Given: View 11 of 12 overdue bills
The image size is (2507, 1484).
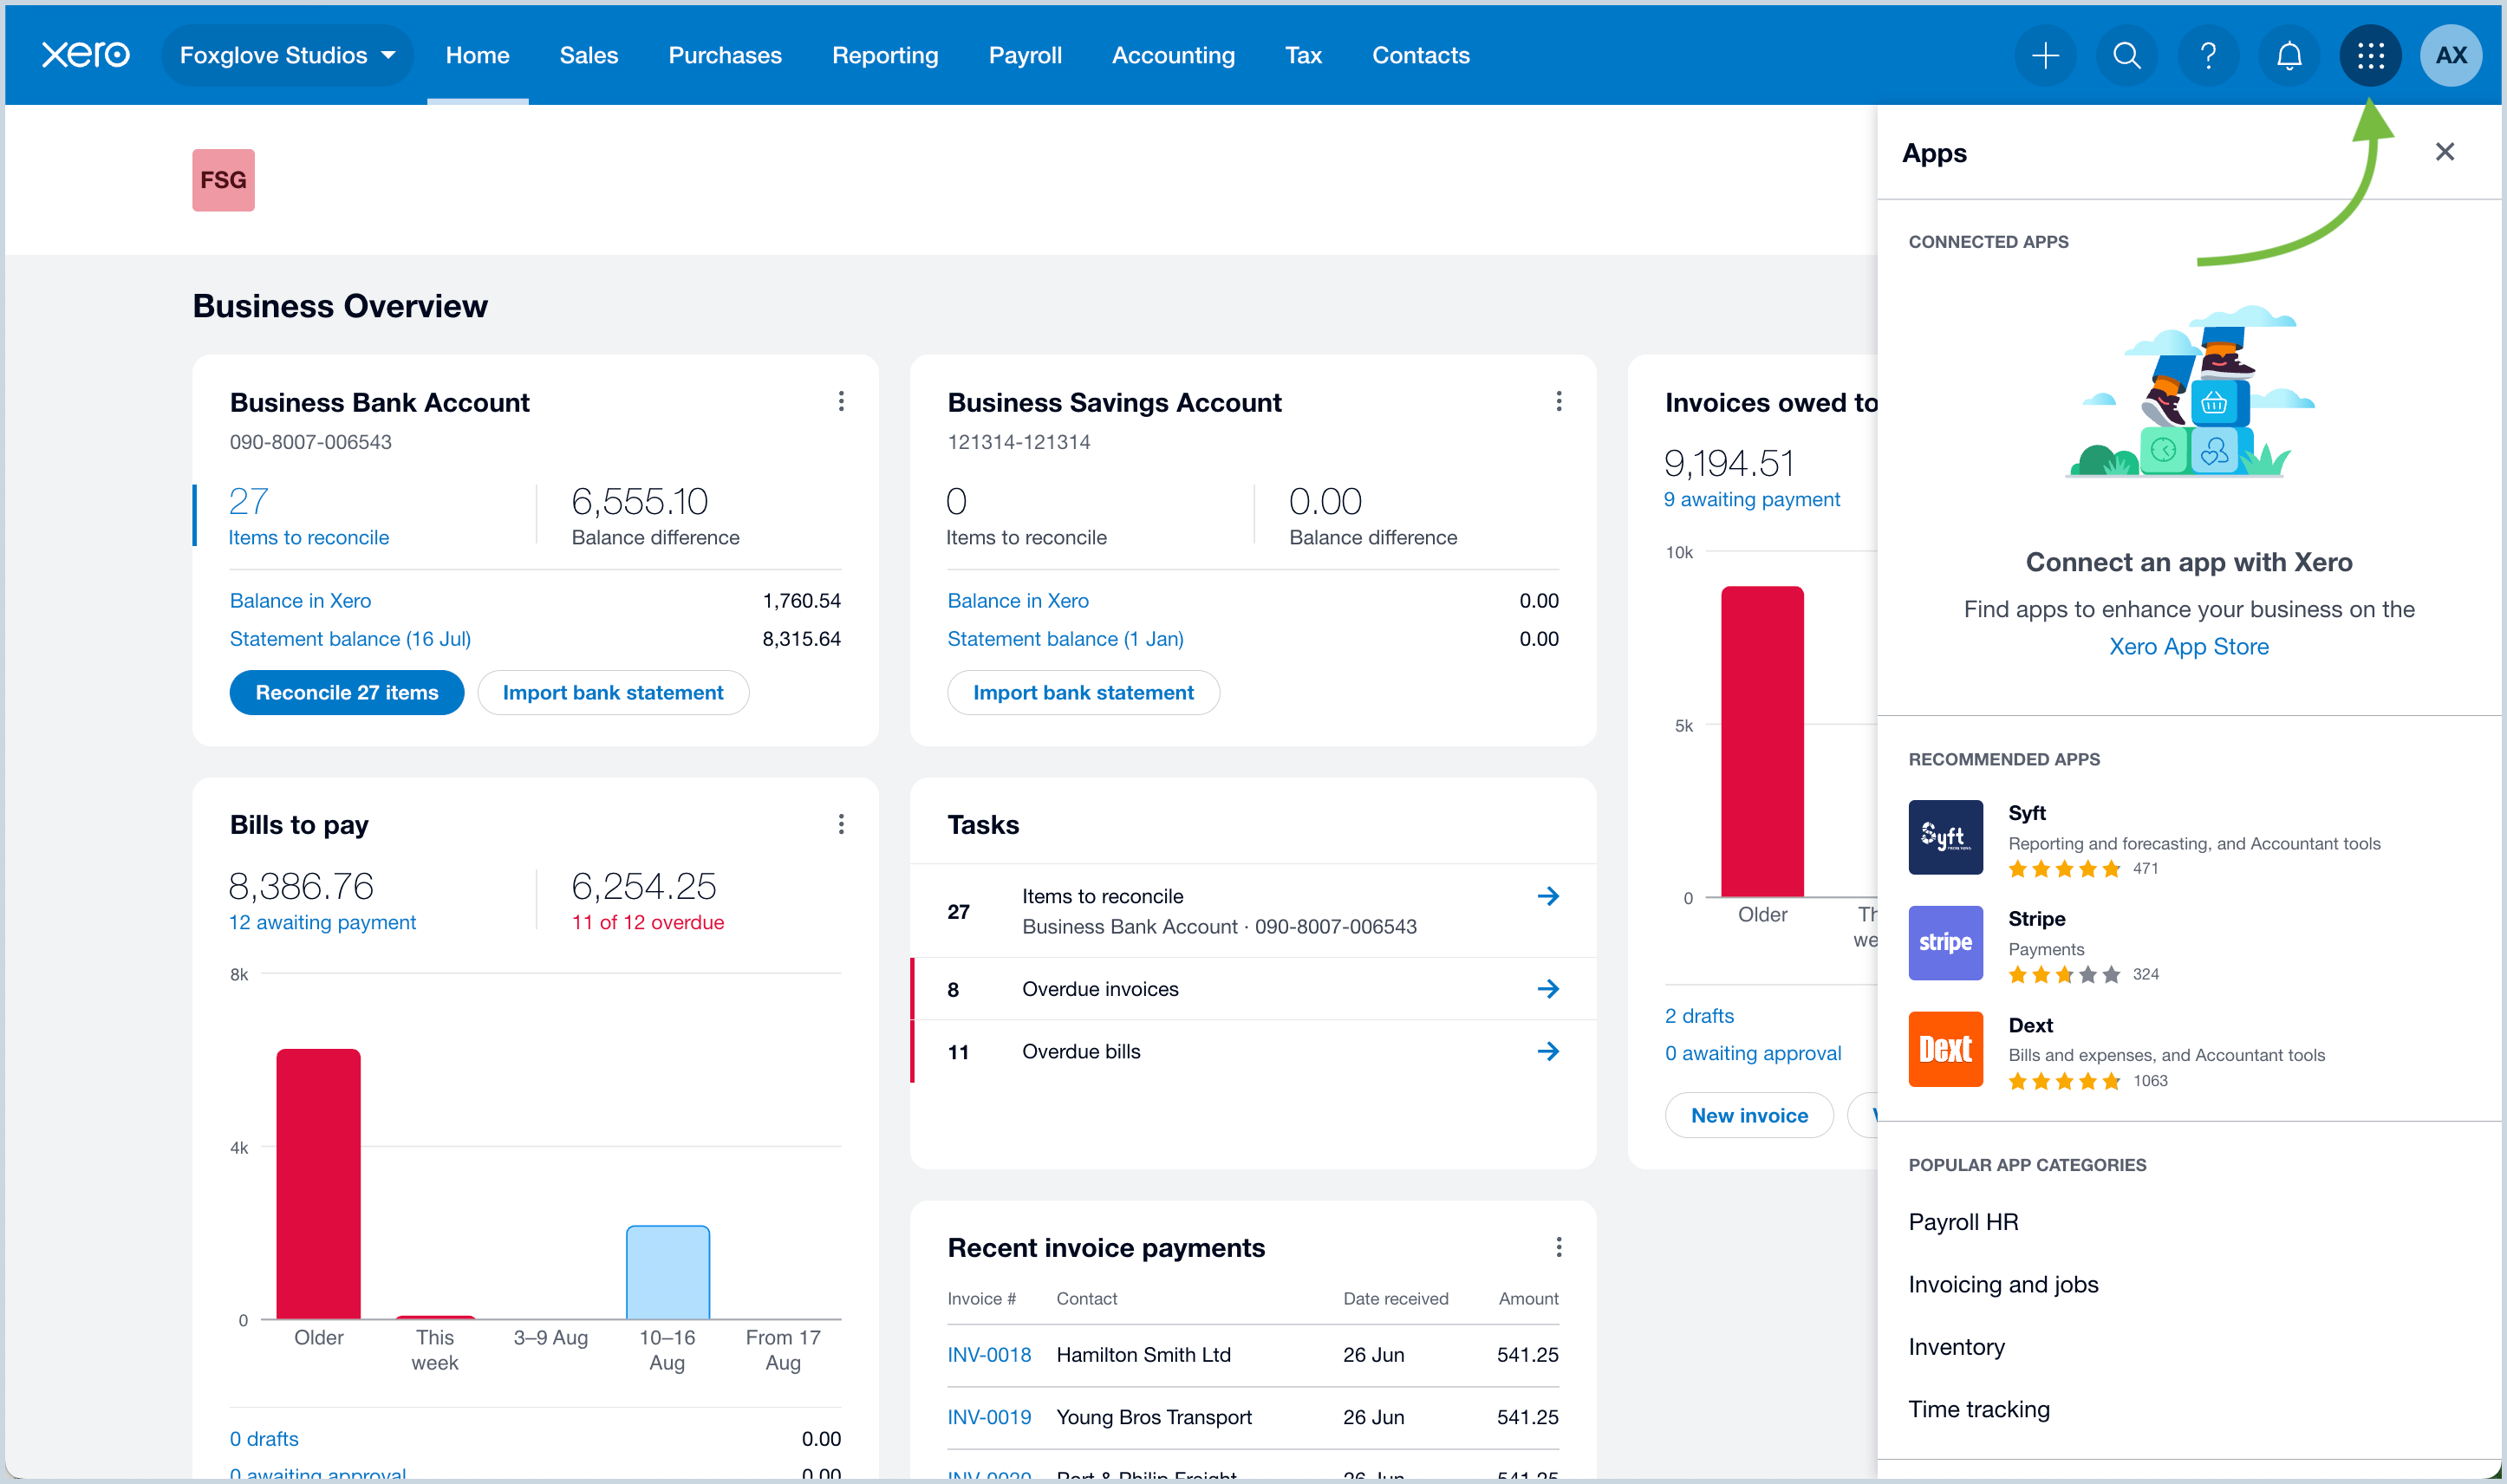Looking at the screenshot, I should pyautogui.click(x=647, y=922).
